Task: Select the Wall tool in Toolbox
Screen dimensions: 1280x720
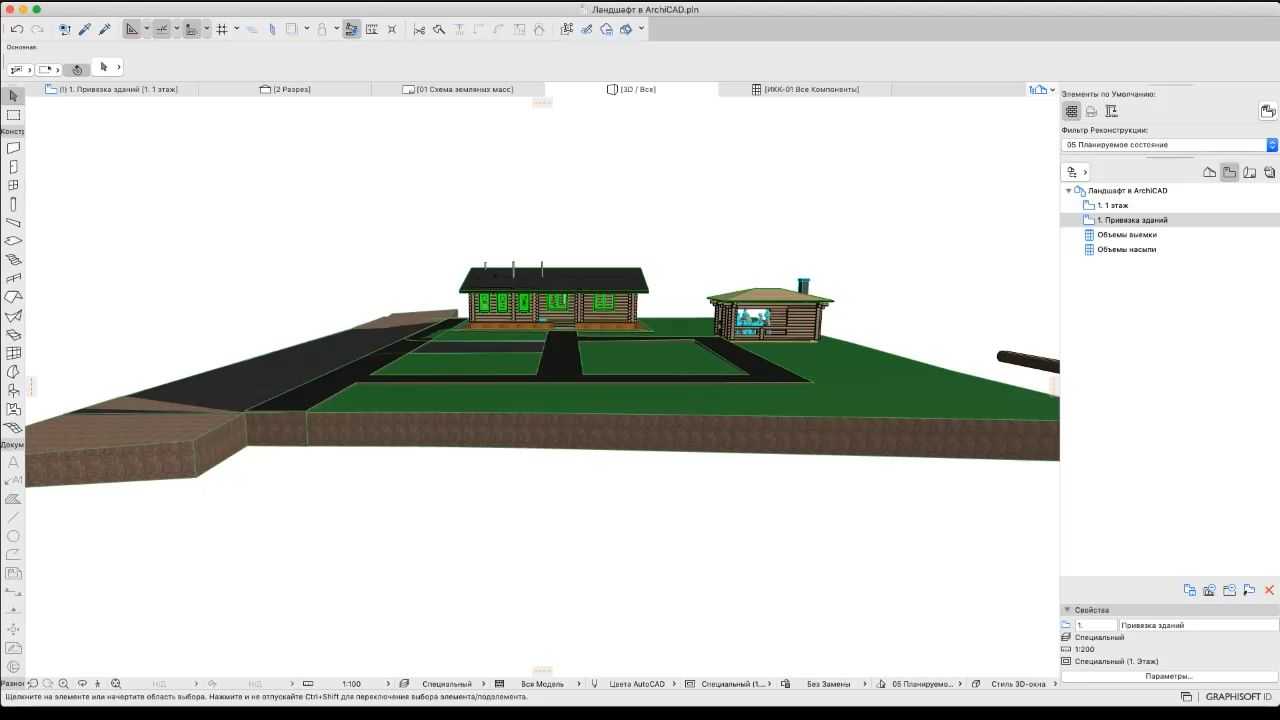Action: (x=13, y=148)
